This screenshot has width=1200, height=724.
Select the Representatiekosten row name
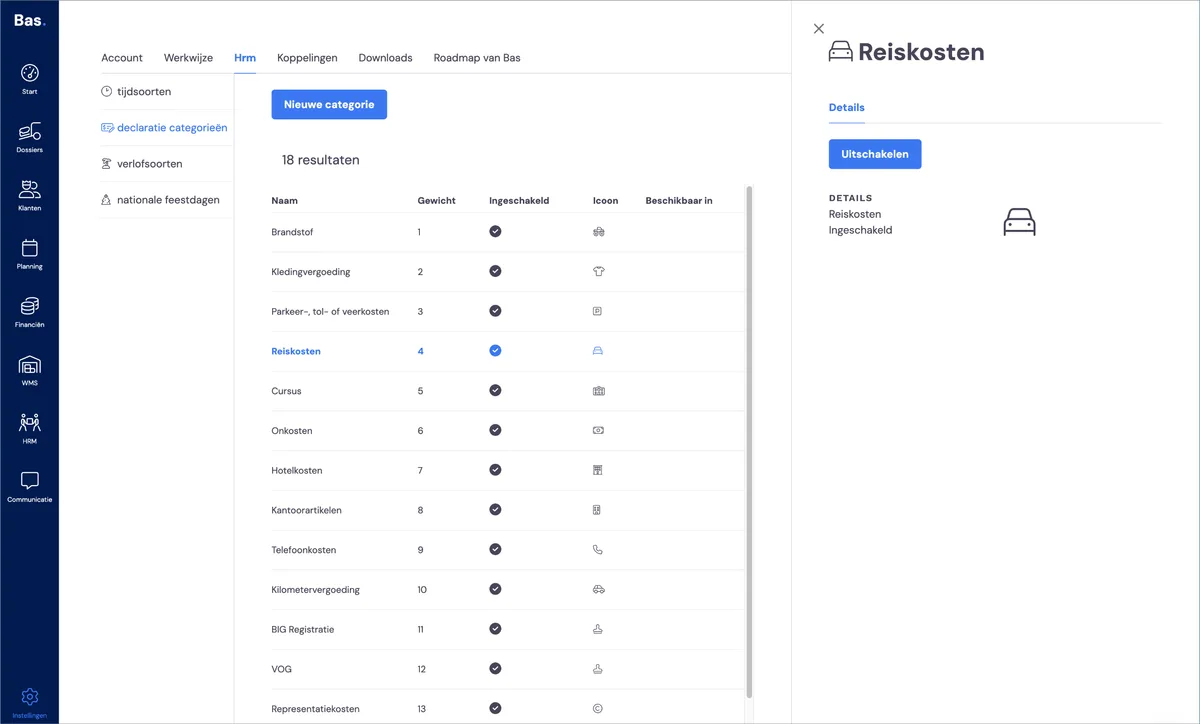point(316,709)
